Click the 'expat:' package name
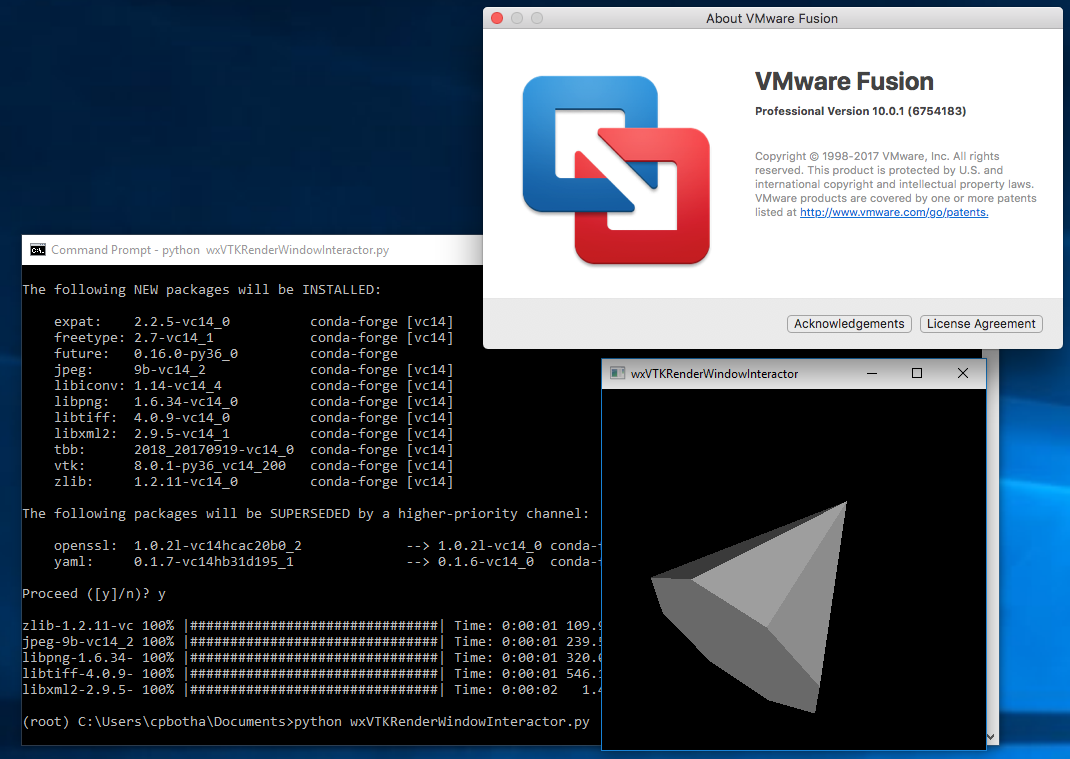Screen dimensions: 1070x759 point(78,321)
